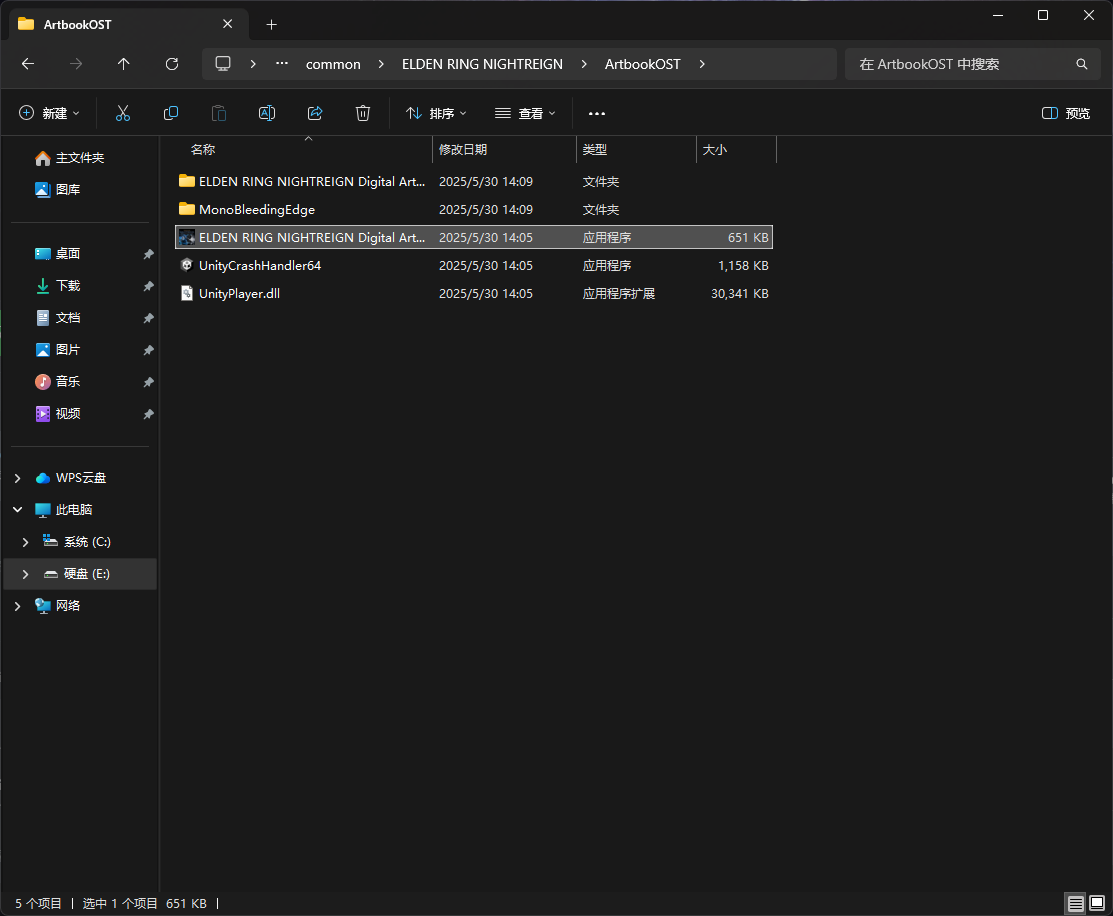Expand chevron after common in address bar
The width and height of the screenshot is (1113, 916).
click(381, 64)
